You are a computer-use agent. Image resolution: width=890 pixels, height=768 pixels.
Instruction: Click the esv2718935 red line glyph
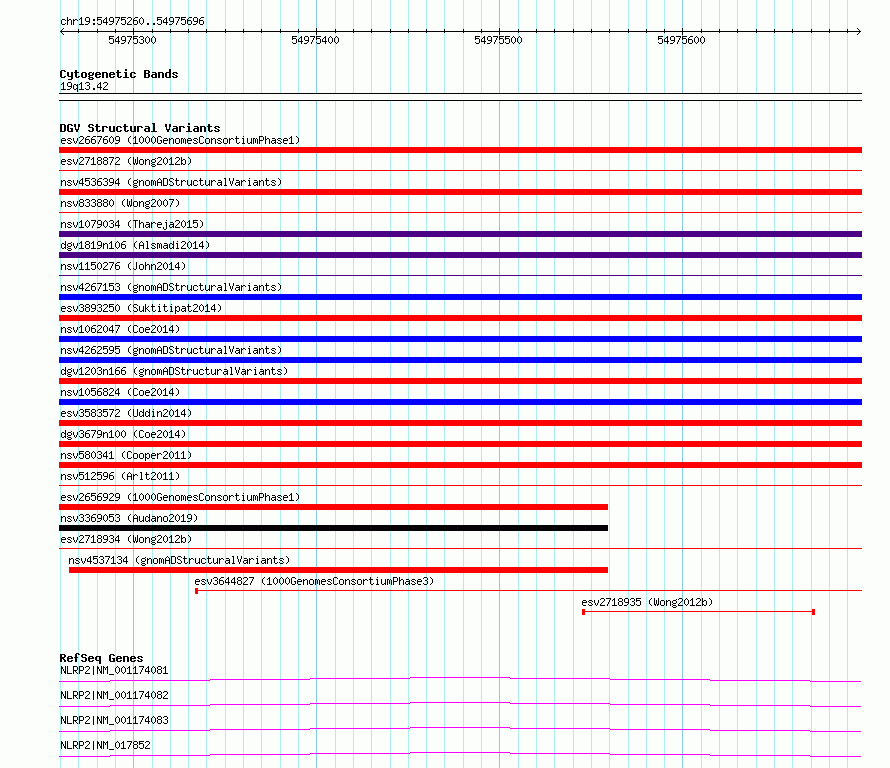tap(699, 612)
